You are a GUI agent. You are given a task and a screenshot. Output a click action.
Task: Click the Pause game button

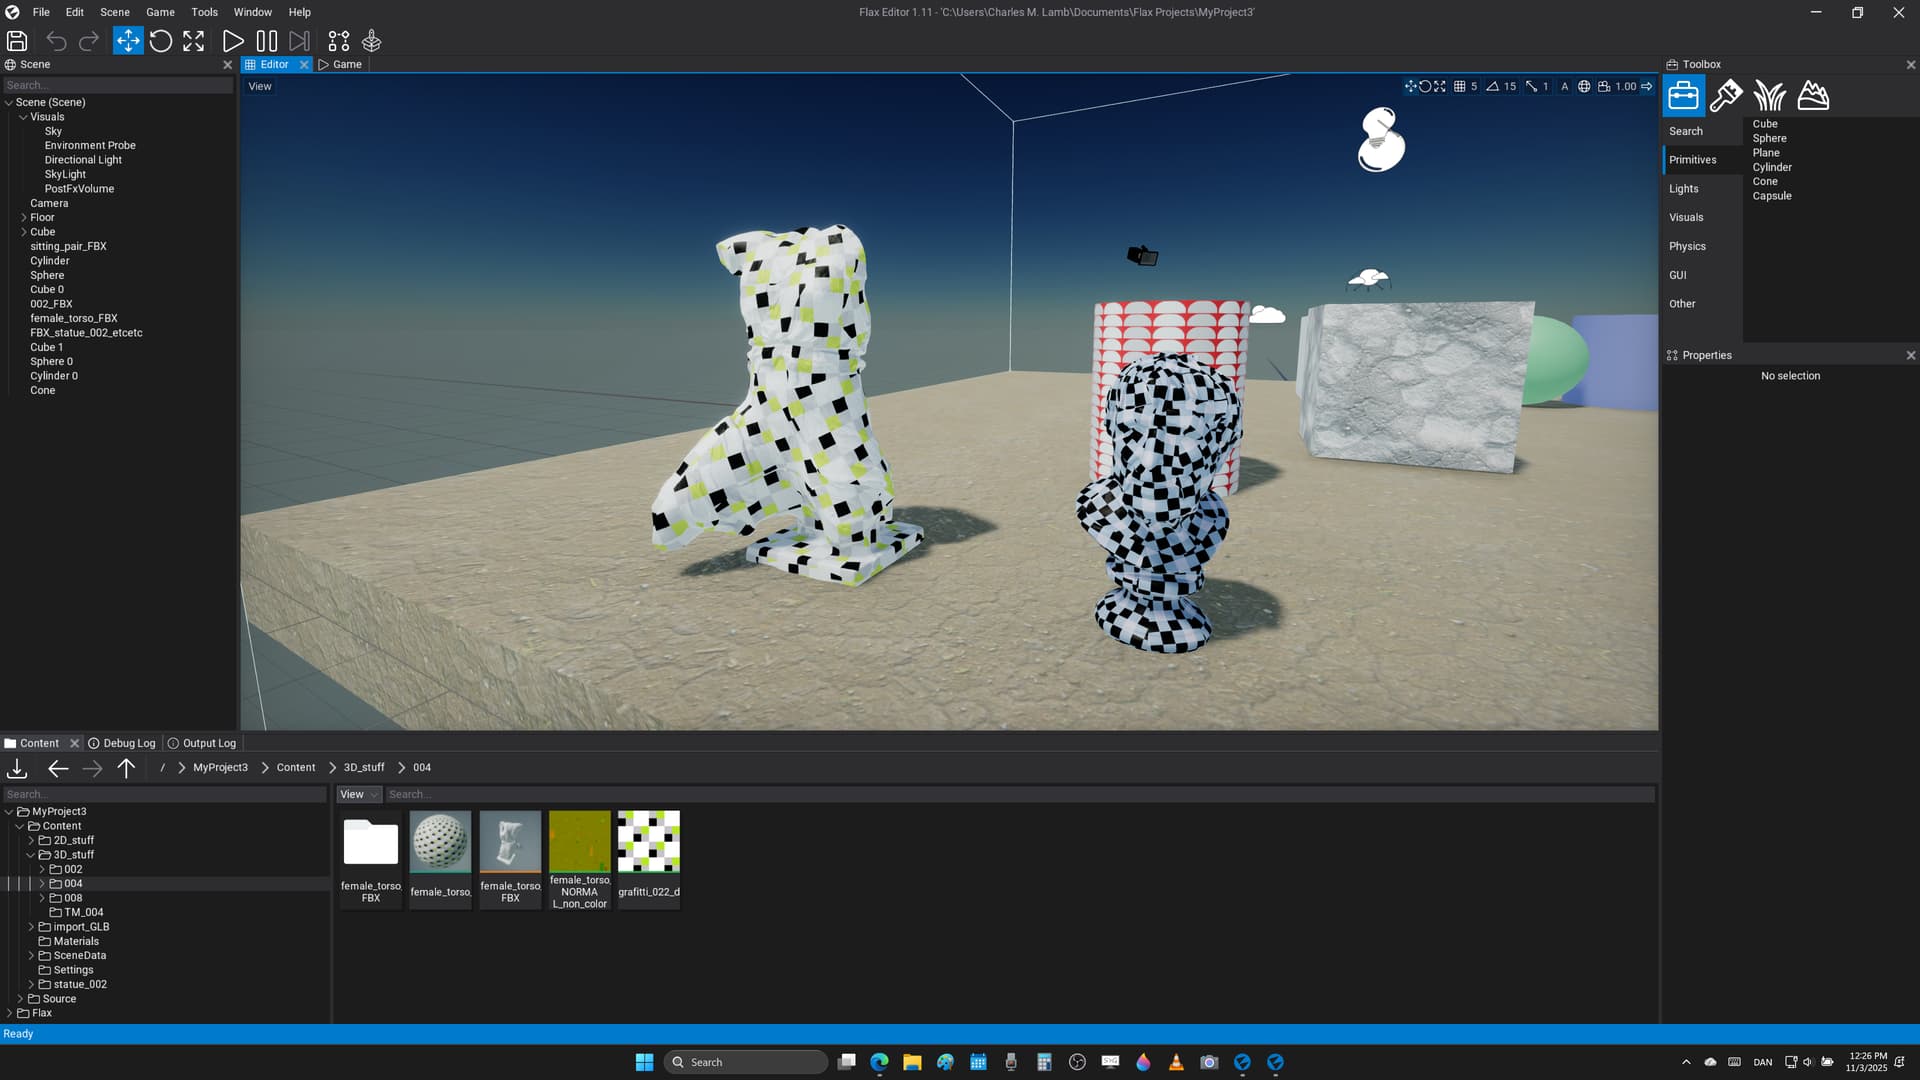click(x=266, y=41)
